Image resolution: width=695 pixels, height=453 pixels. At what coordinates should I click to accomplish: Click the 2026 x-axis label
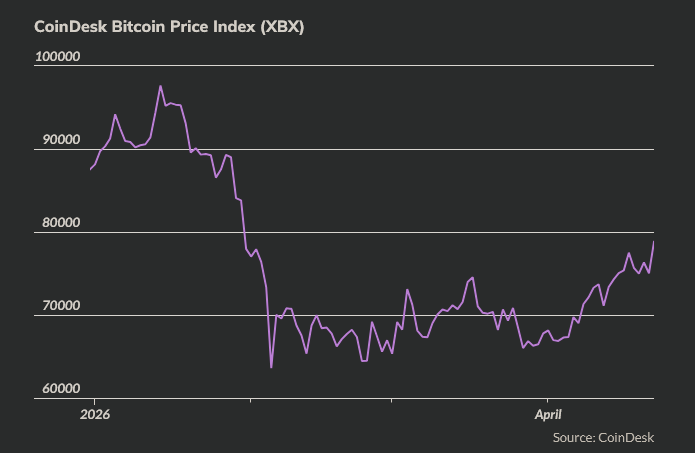(x=94, y=413)
